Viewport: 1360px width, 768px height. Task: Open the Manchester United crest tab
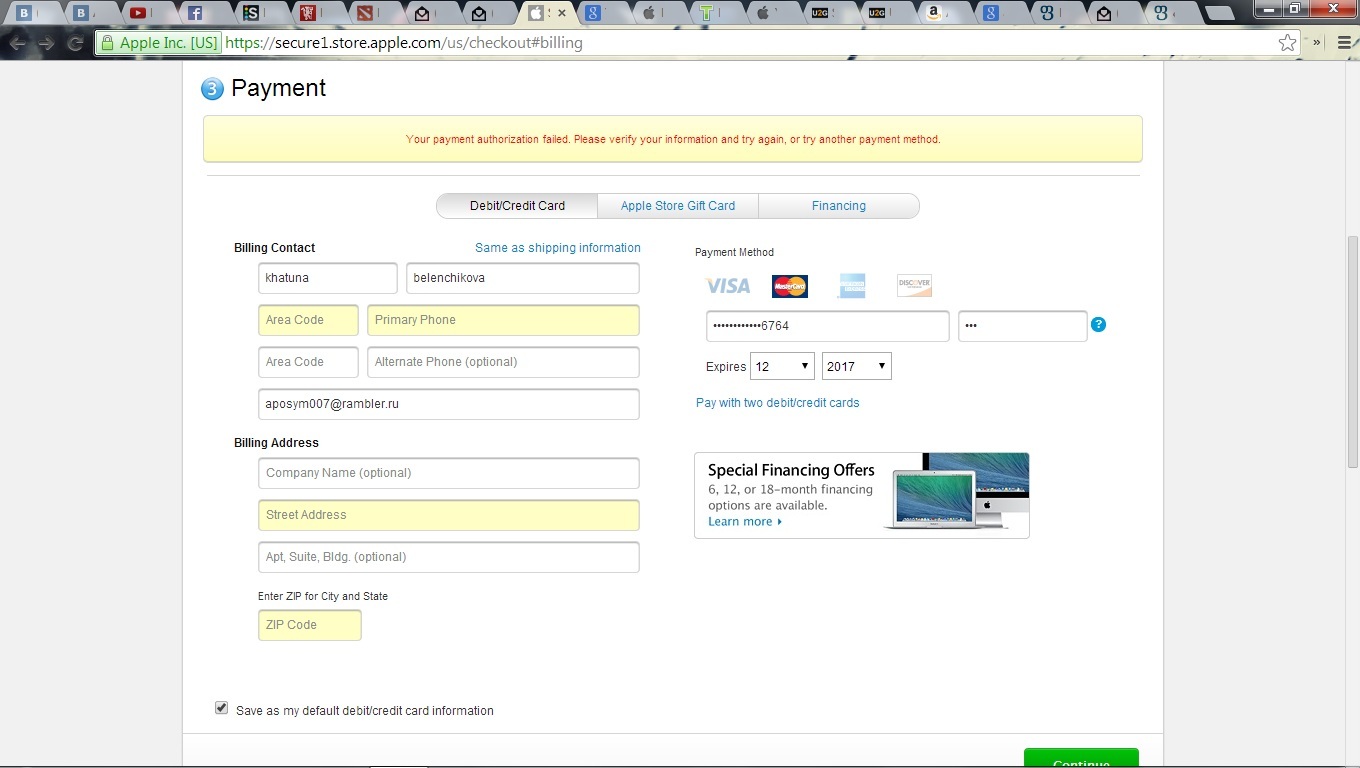pos(310,13)
